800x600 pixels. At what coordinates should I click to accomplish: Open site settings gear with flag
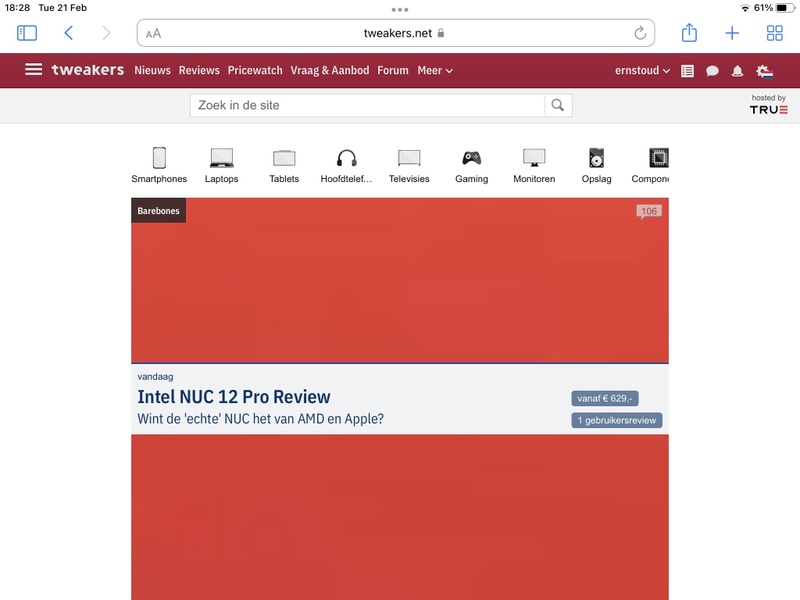click(764, 71)
